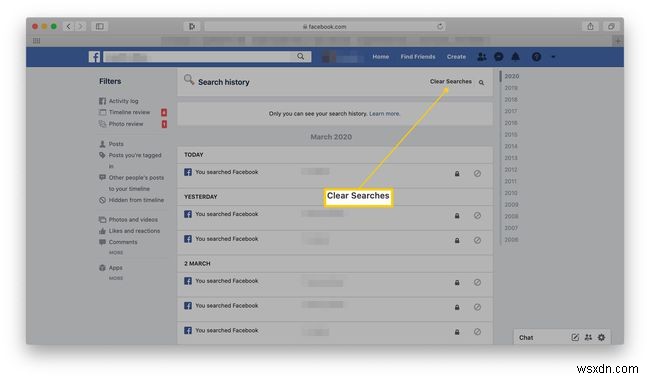Click Clear Searches link

coord(451,82)
